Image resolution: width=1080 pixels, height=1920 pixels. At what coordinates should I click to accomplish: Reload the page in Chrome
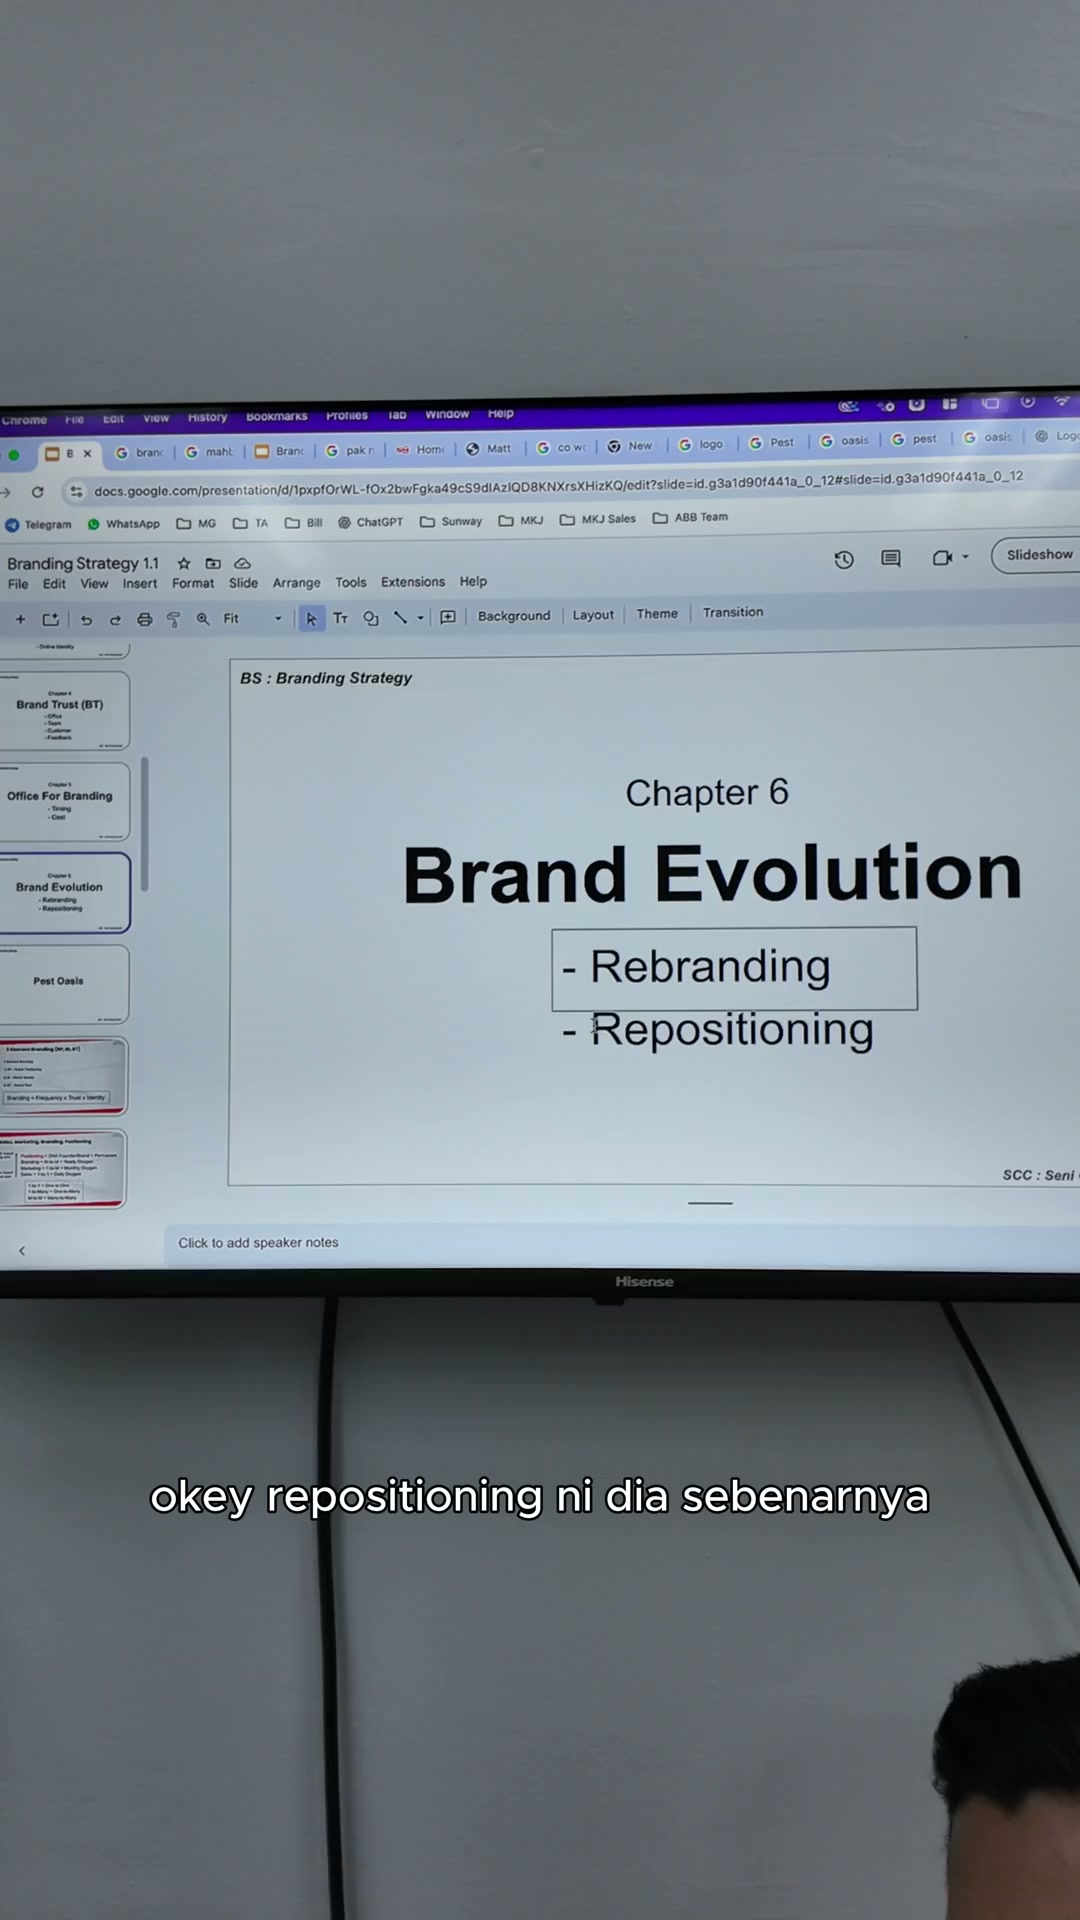(x=38, y=491)
